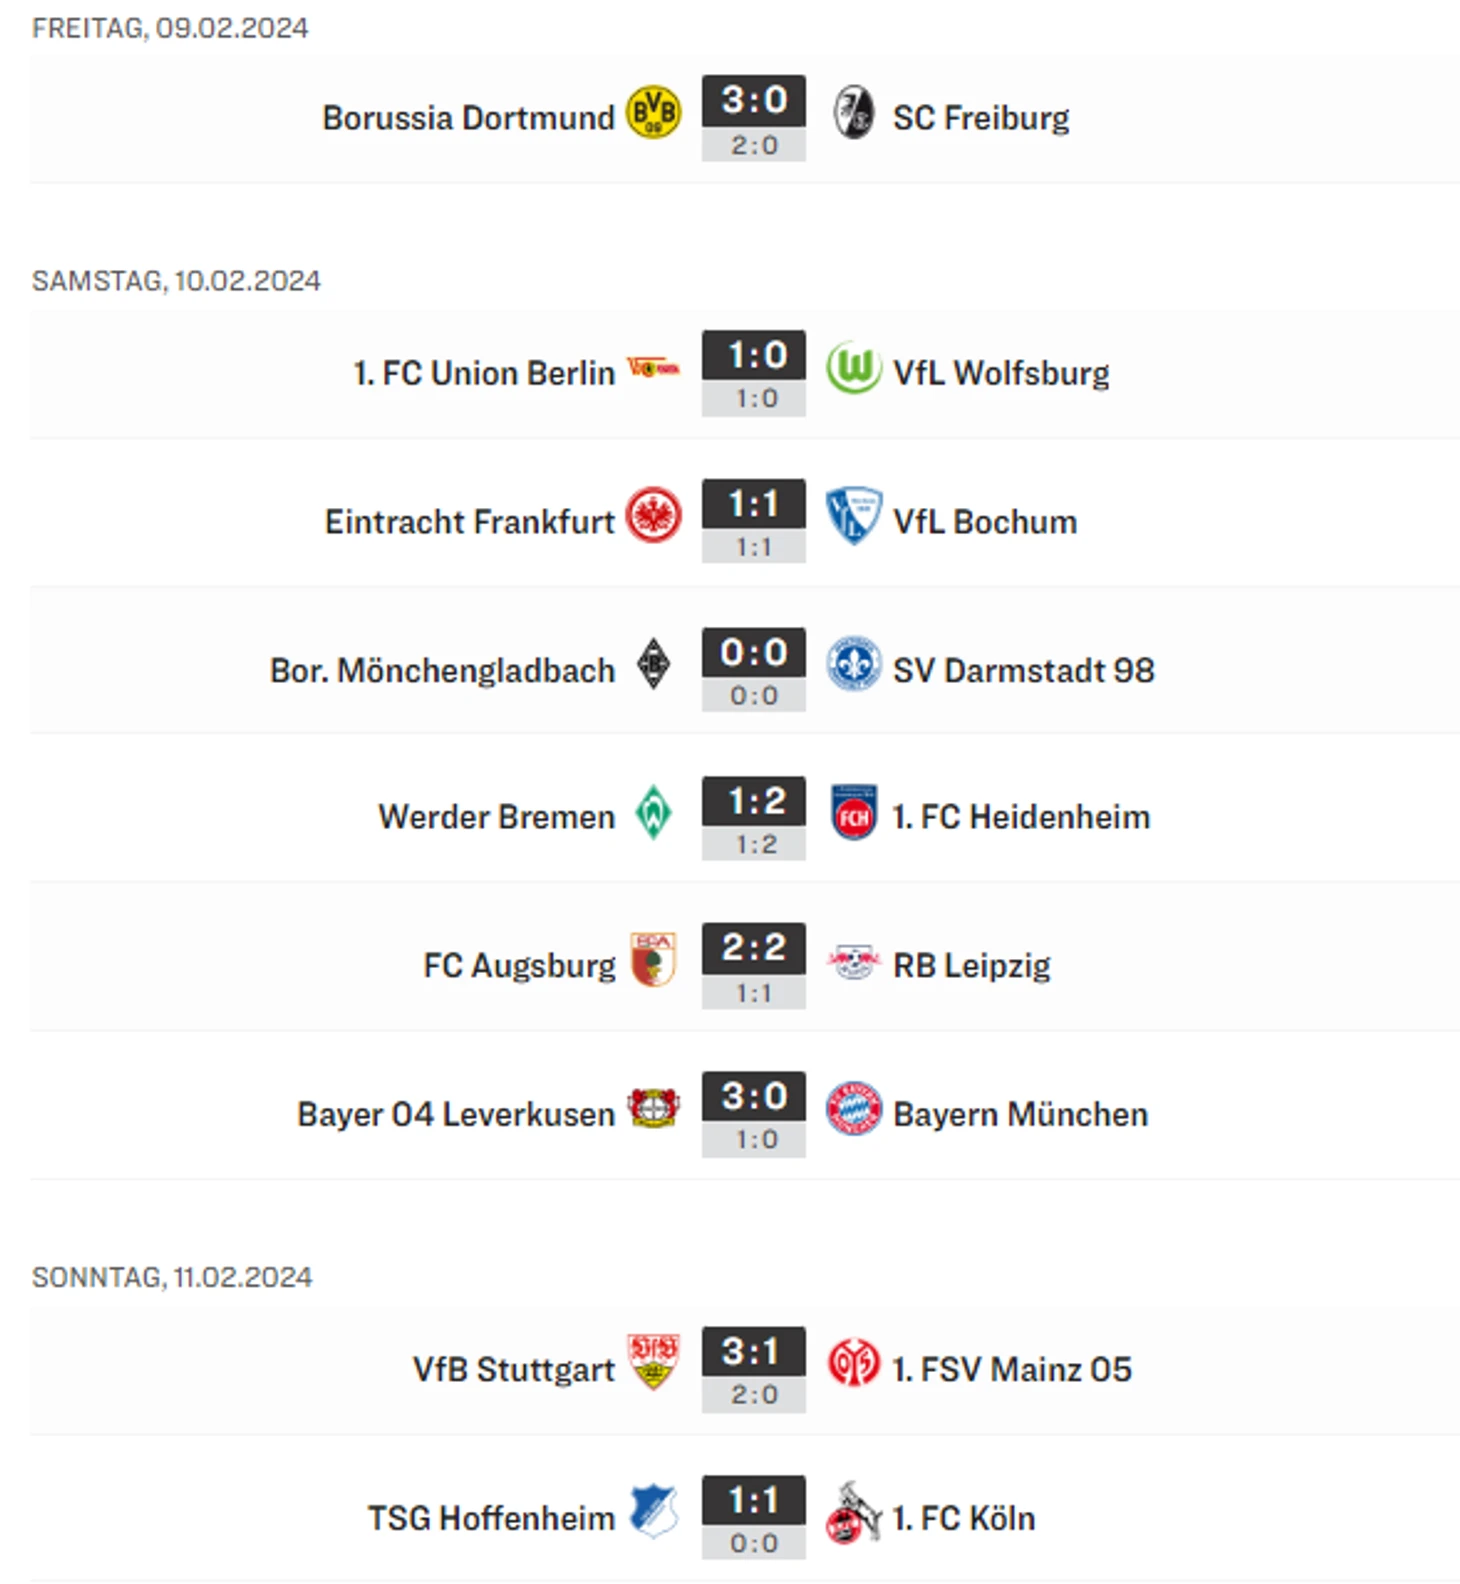Image resolution: width=1460 pixels, height=1584 pixels.
Task: Click the SC Freiburg club logo
Action: [x=853, y=113]
